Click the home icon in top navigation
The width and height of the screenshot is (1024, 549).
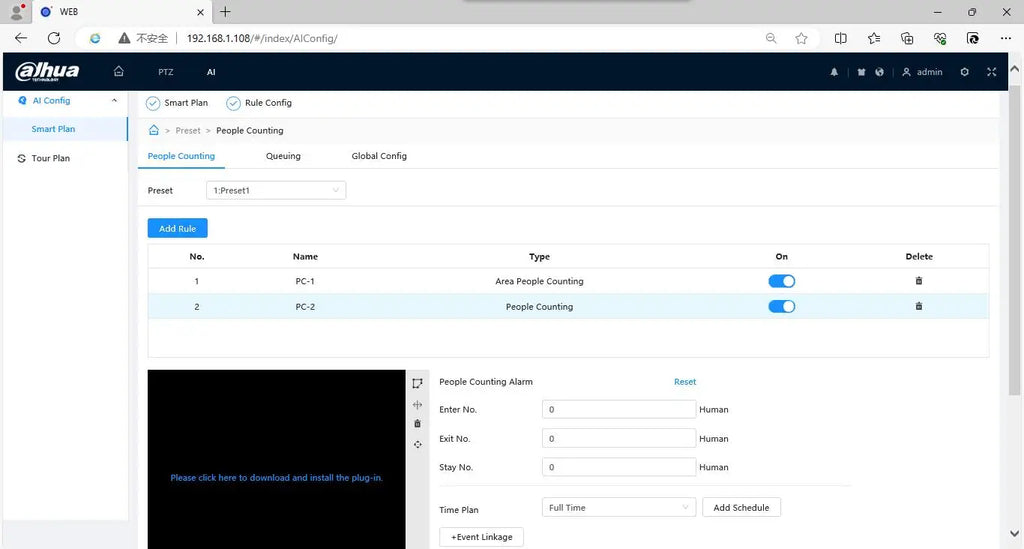coord(119,72)
